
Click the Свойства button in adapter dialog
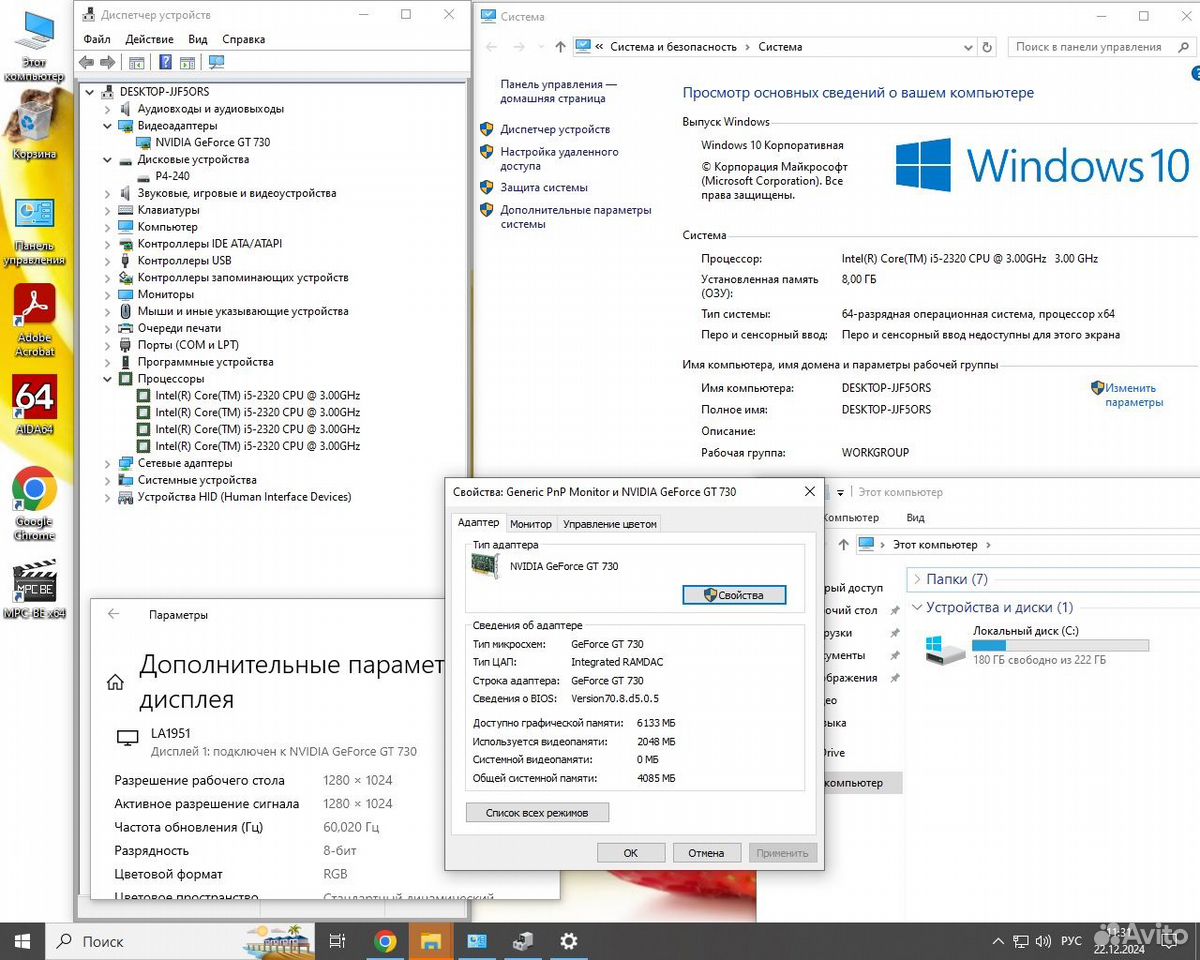[734, 595]
